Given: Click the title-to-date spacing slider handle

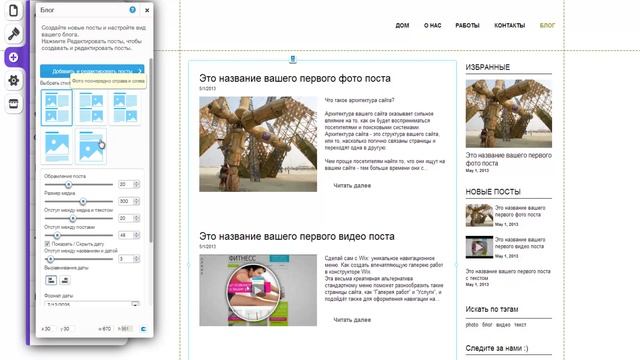Looking at the screenshot, I should (x=51, y=259).
